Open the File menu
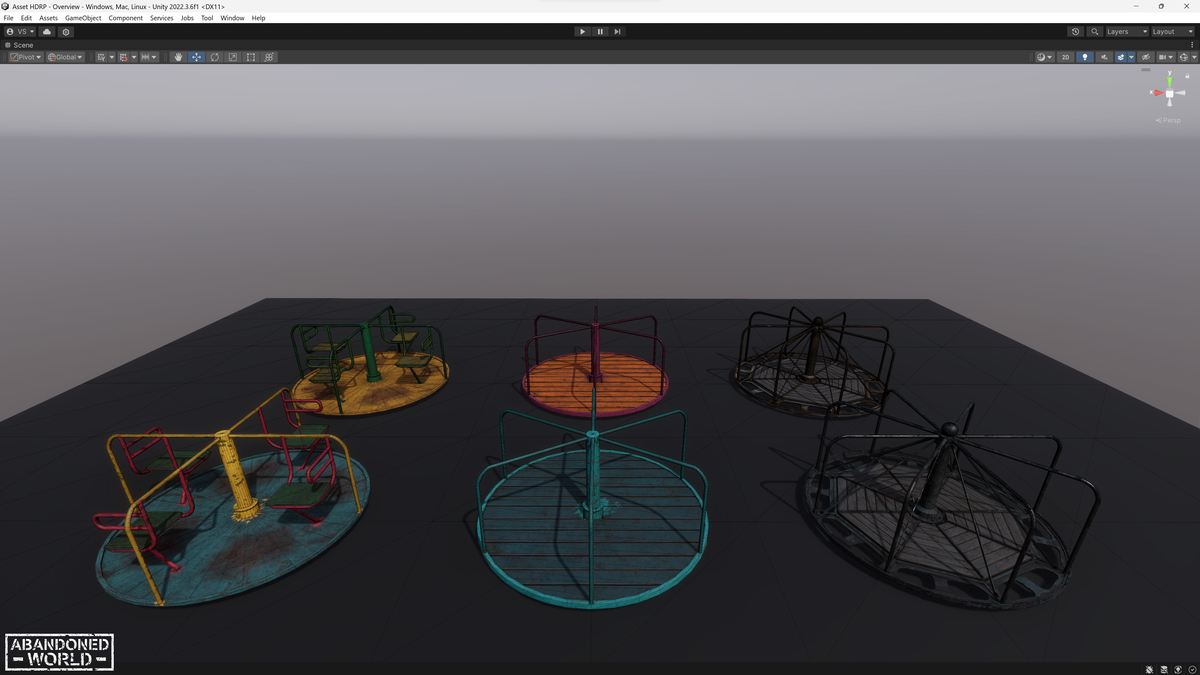 click(x=9, y=18)
